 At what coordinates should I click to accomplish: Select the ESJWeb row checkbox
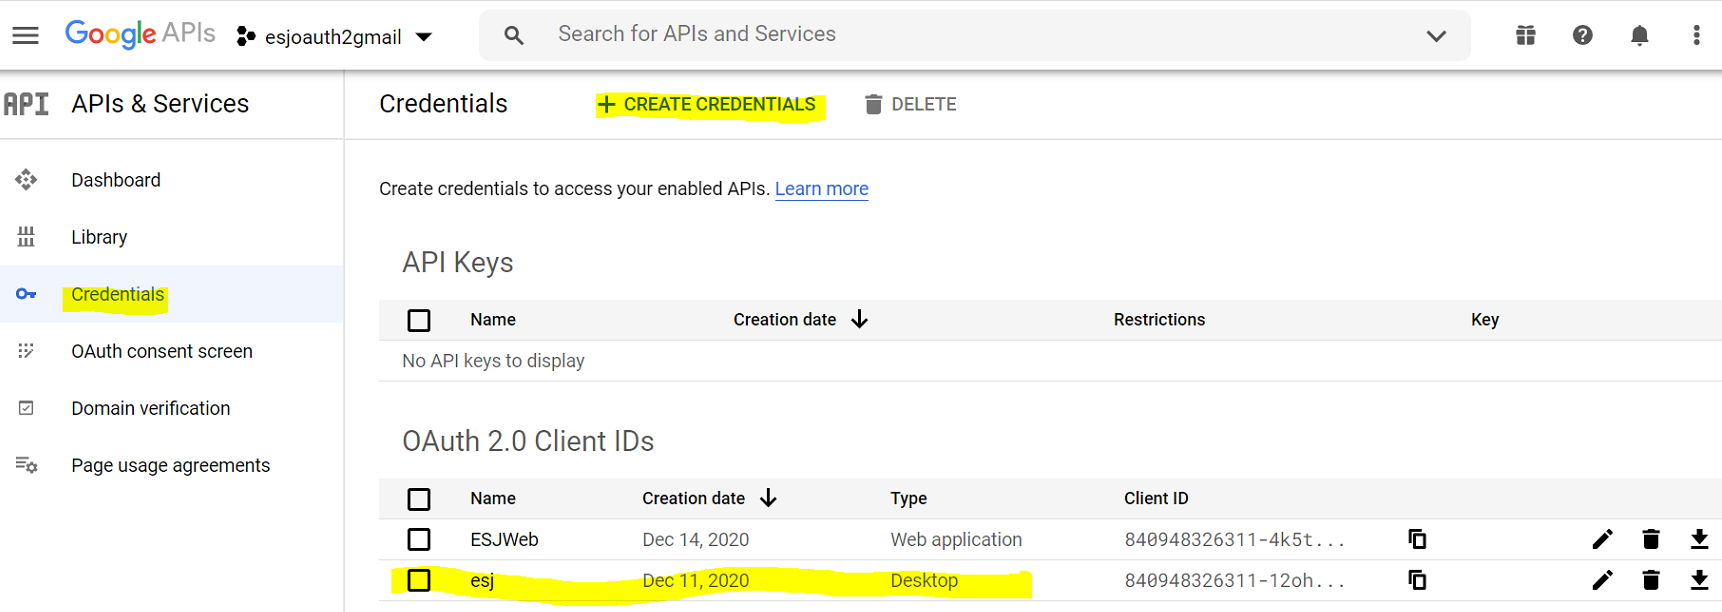pyautogui.click(x=419, y=540)
